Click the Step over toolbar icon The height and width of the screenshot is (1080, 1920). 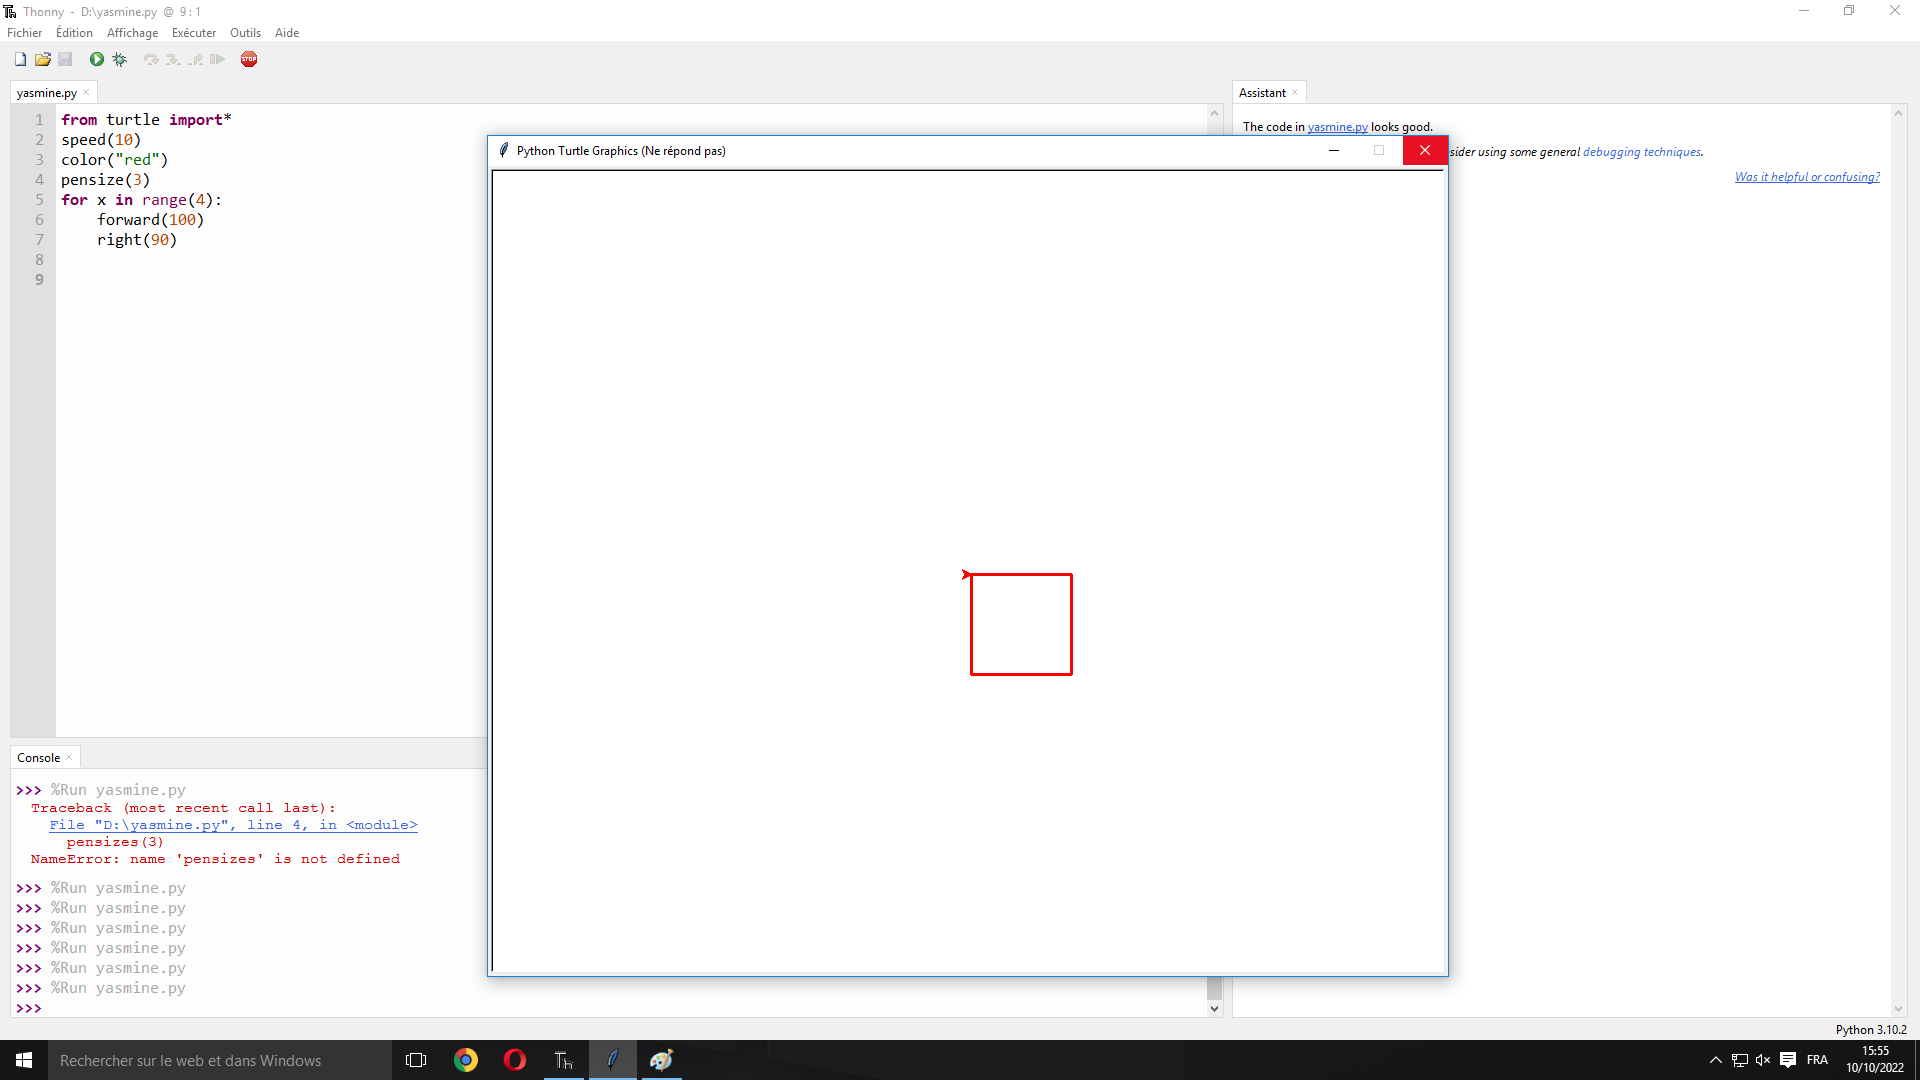tap(151, 59)
